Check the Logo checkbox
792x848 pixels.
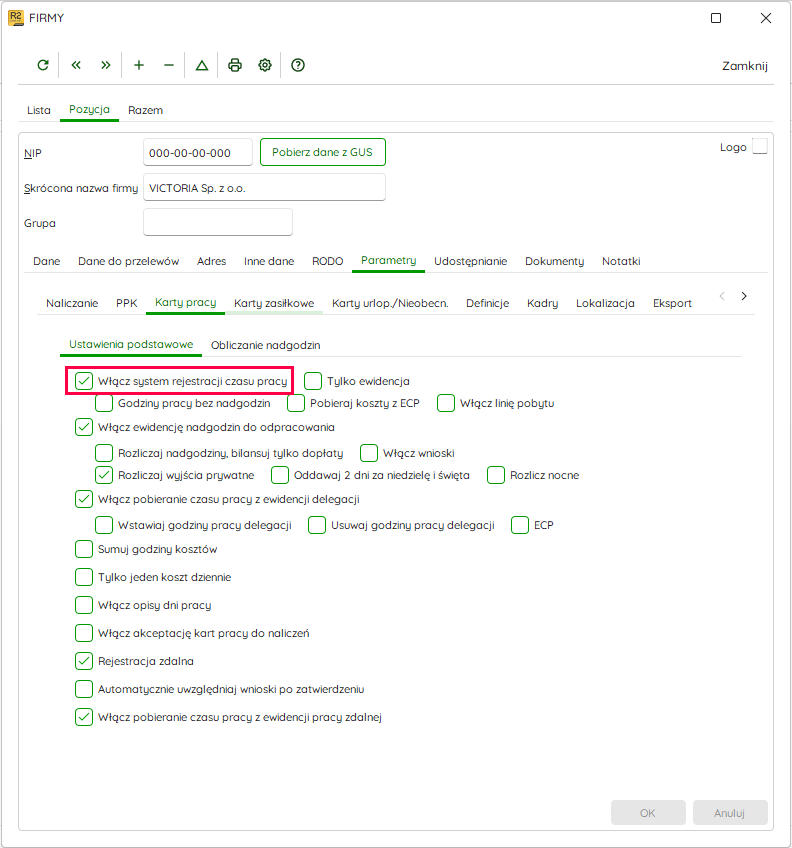(760, 147)
